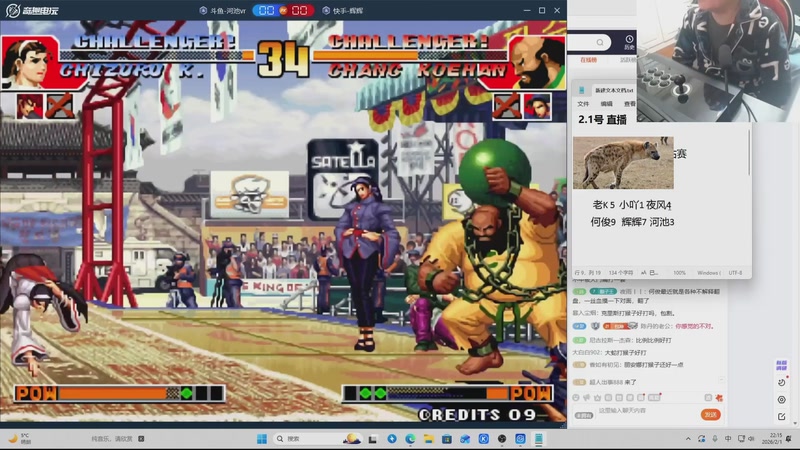The height and width of the screenshot is (450, 800).
Task: Click chat message '超人出事888 来了'
Action: [613, 382]
